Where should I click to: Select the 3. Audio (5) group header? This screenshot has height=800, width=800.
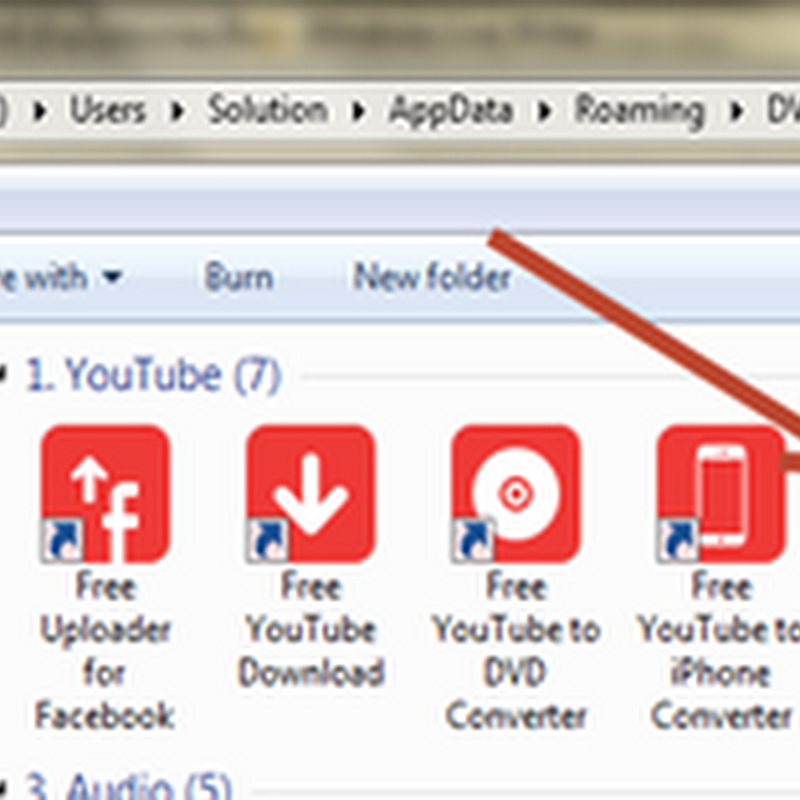pos(129,786)
